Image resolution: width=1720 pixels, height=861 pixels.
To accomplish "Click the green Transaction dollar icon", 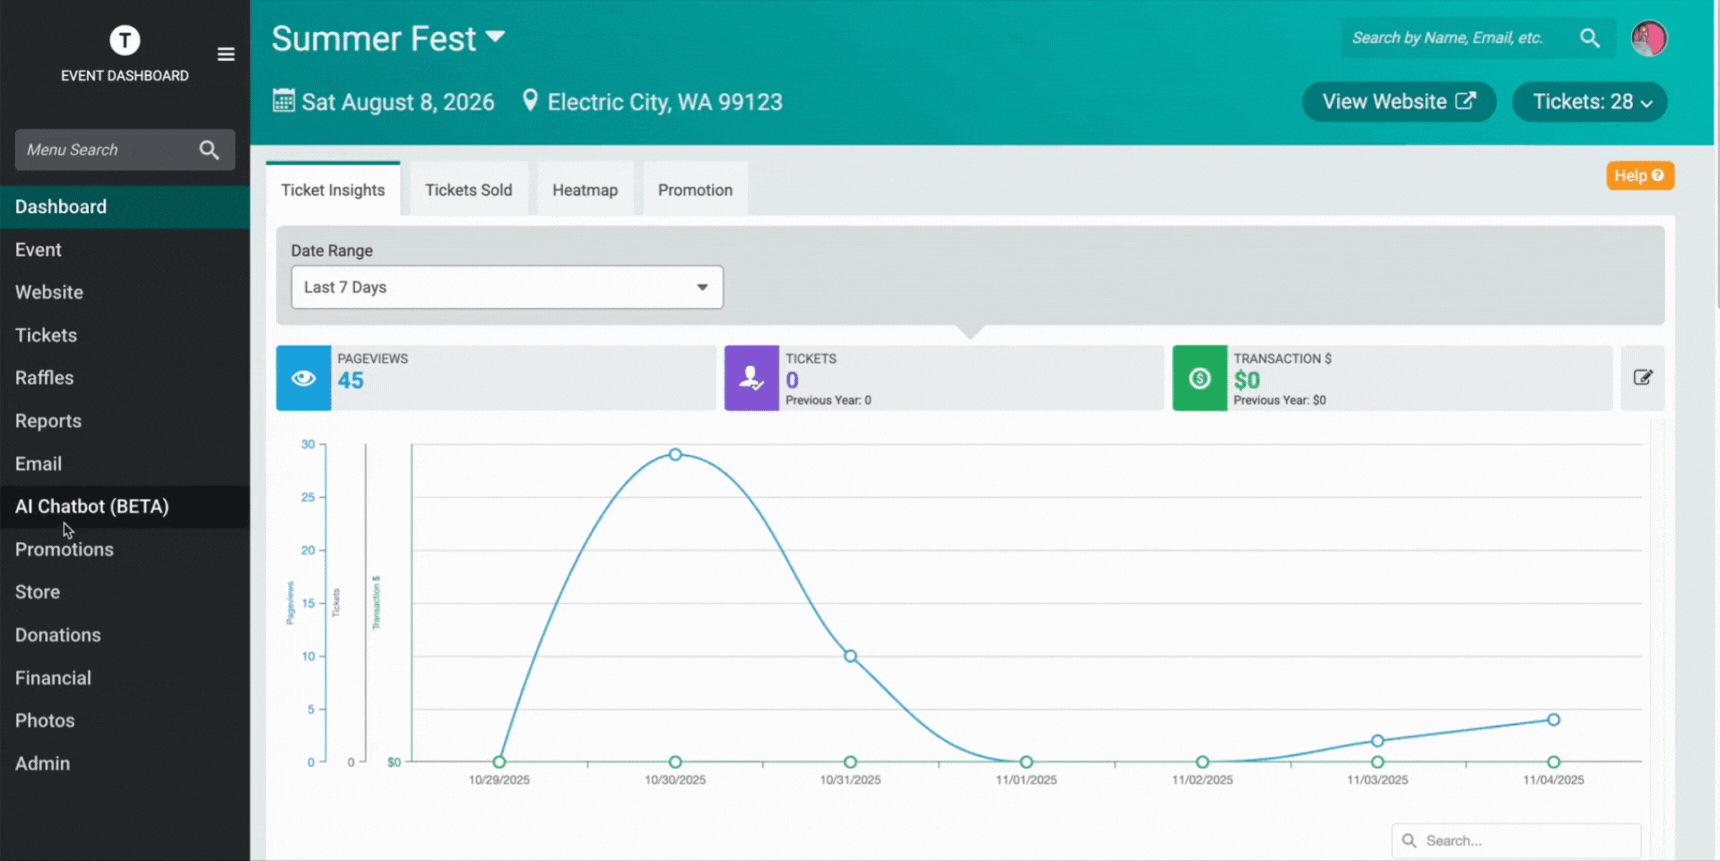I will coord(1199,378).
